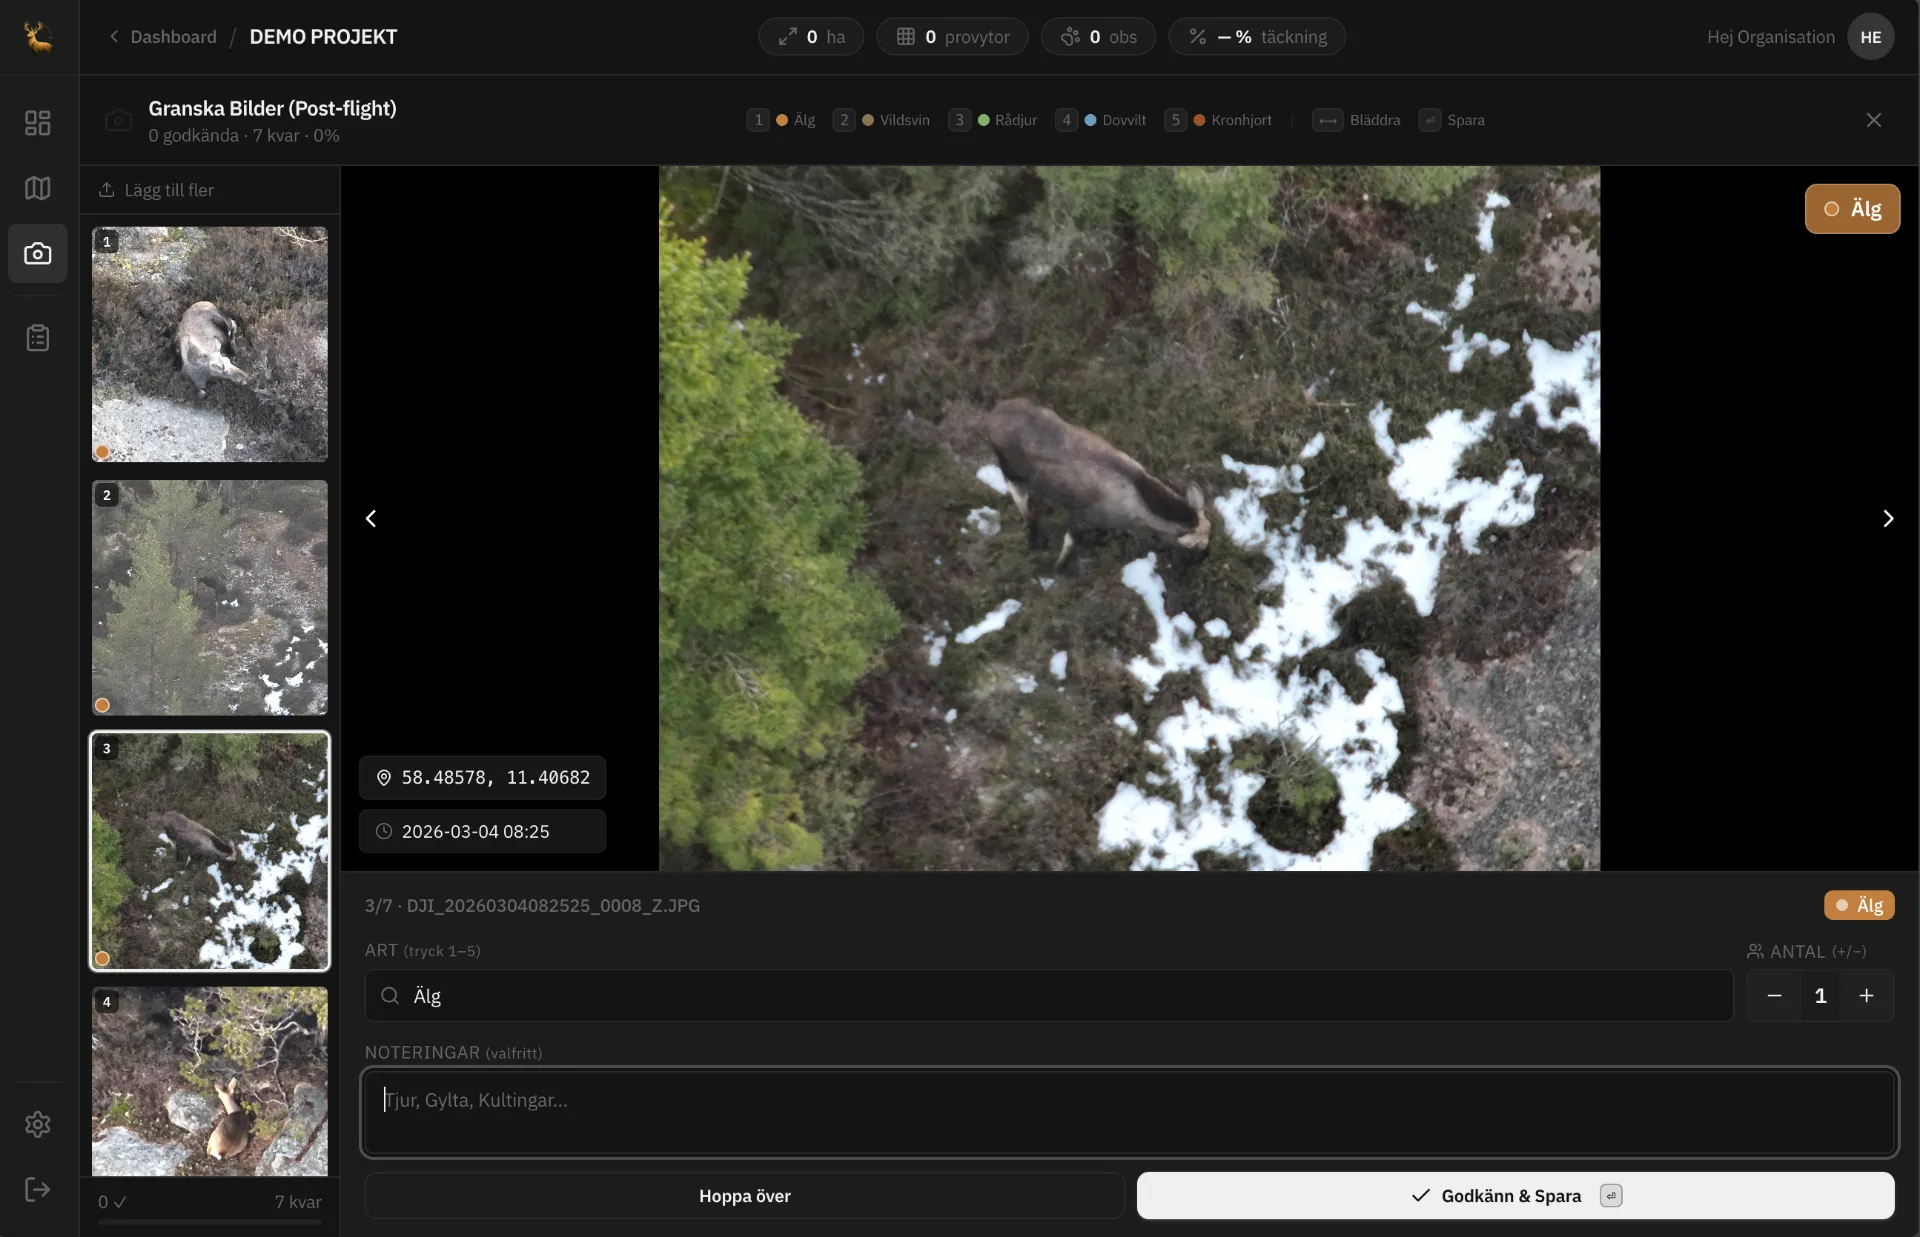
Task: Click the review progress bar
Action: (210, 1222)
